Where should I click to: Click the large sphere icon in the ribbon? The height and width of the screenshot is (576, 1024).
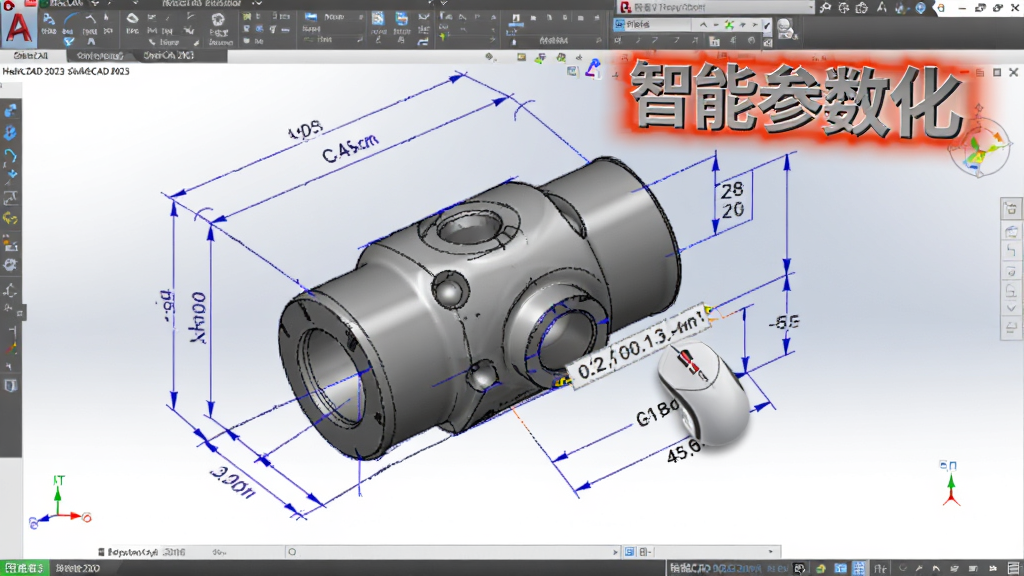[218, 20]
